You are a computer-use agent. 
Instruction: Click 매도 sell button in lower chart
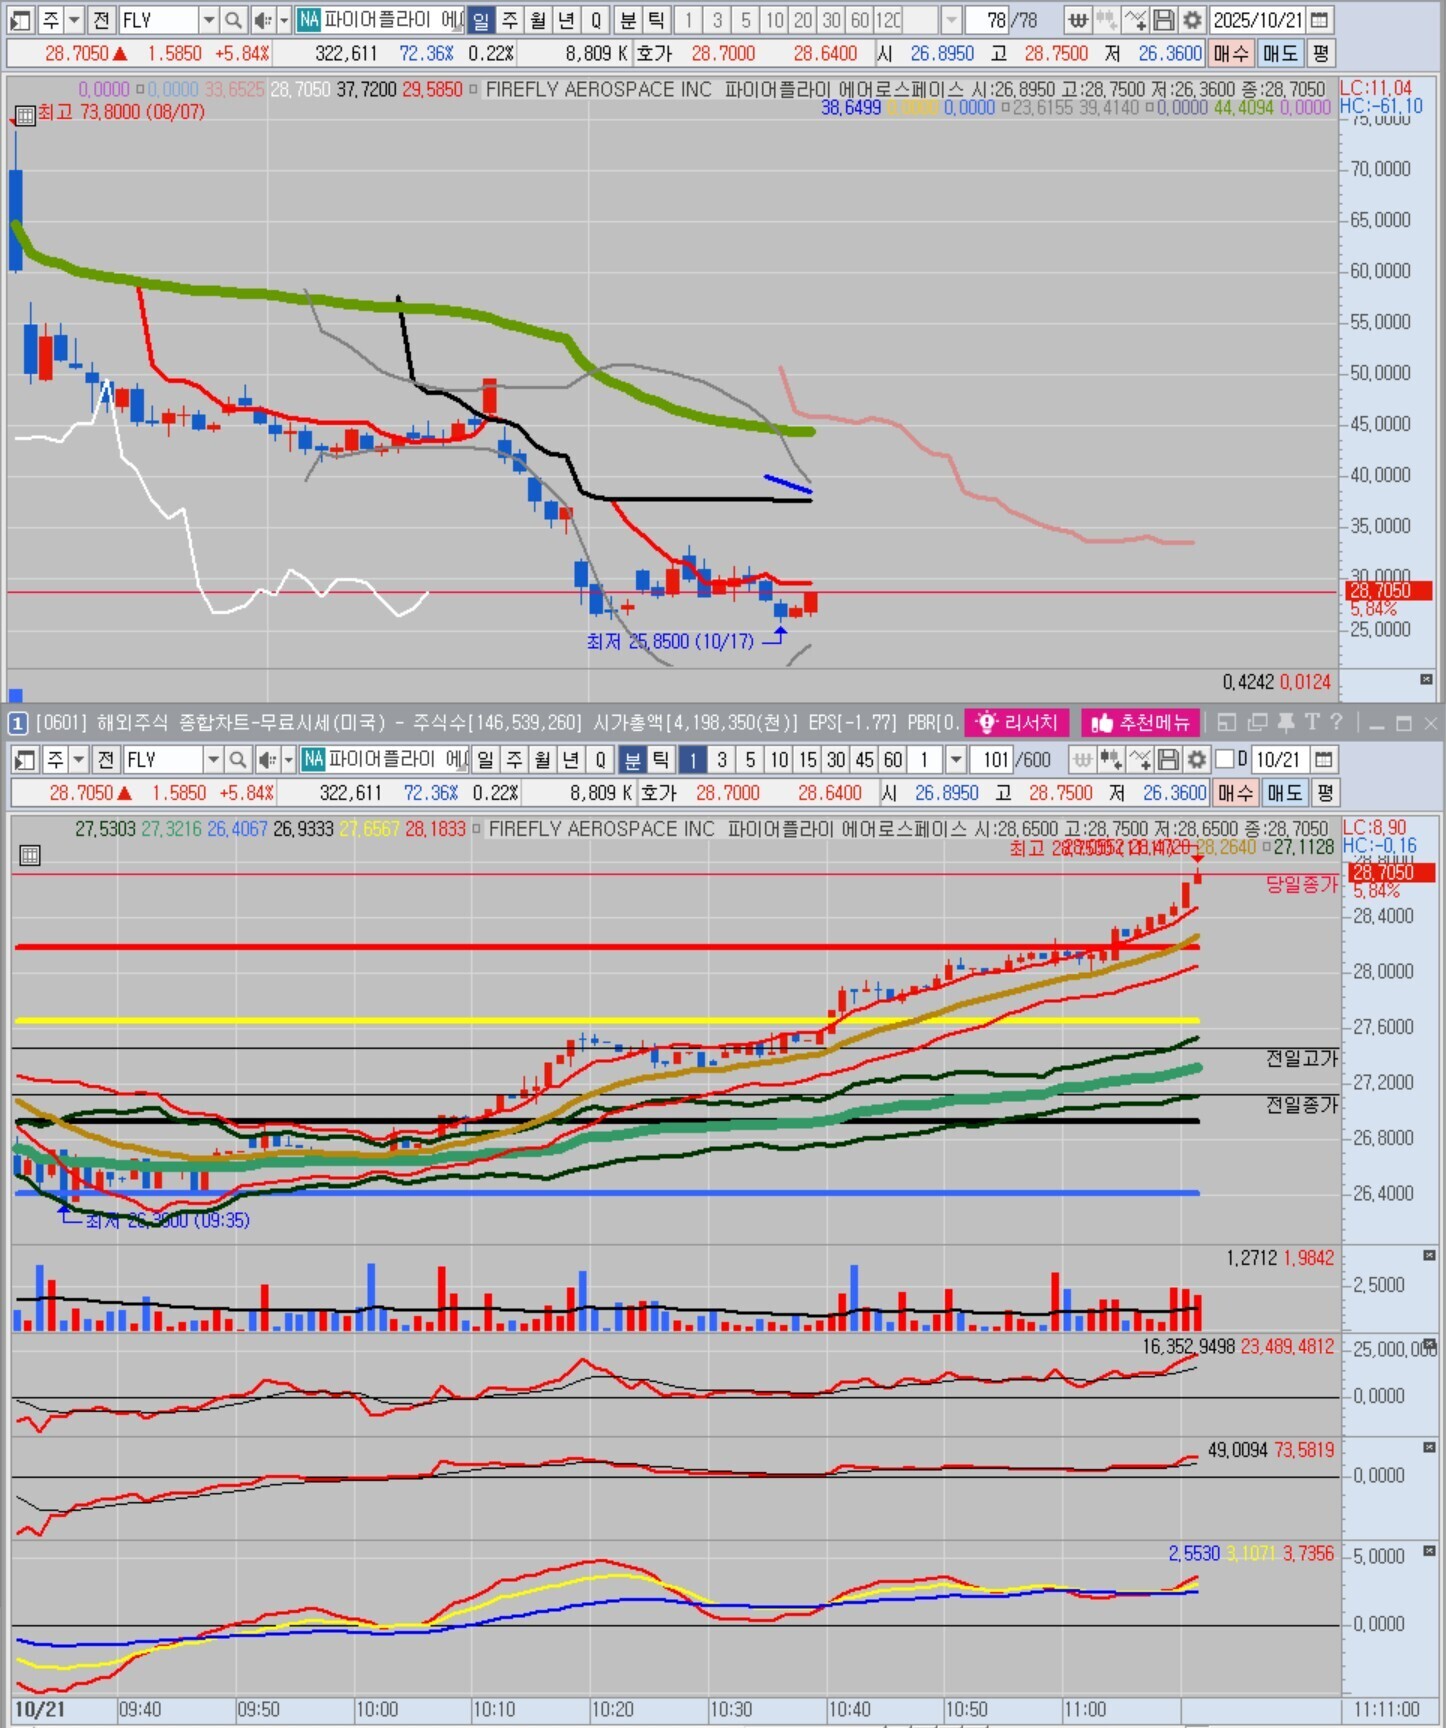1283,793
